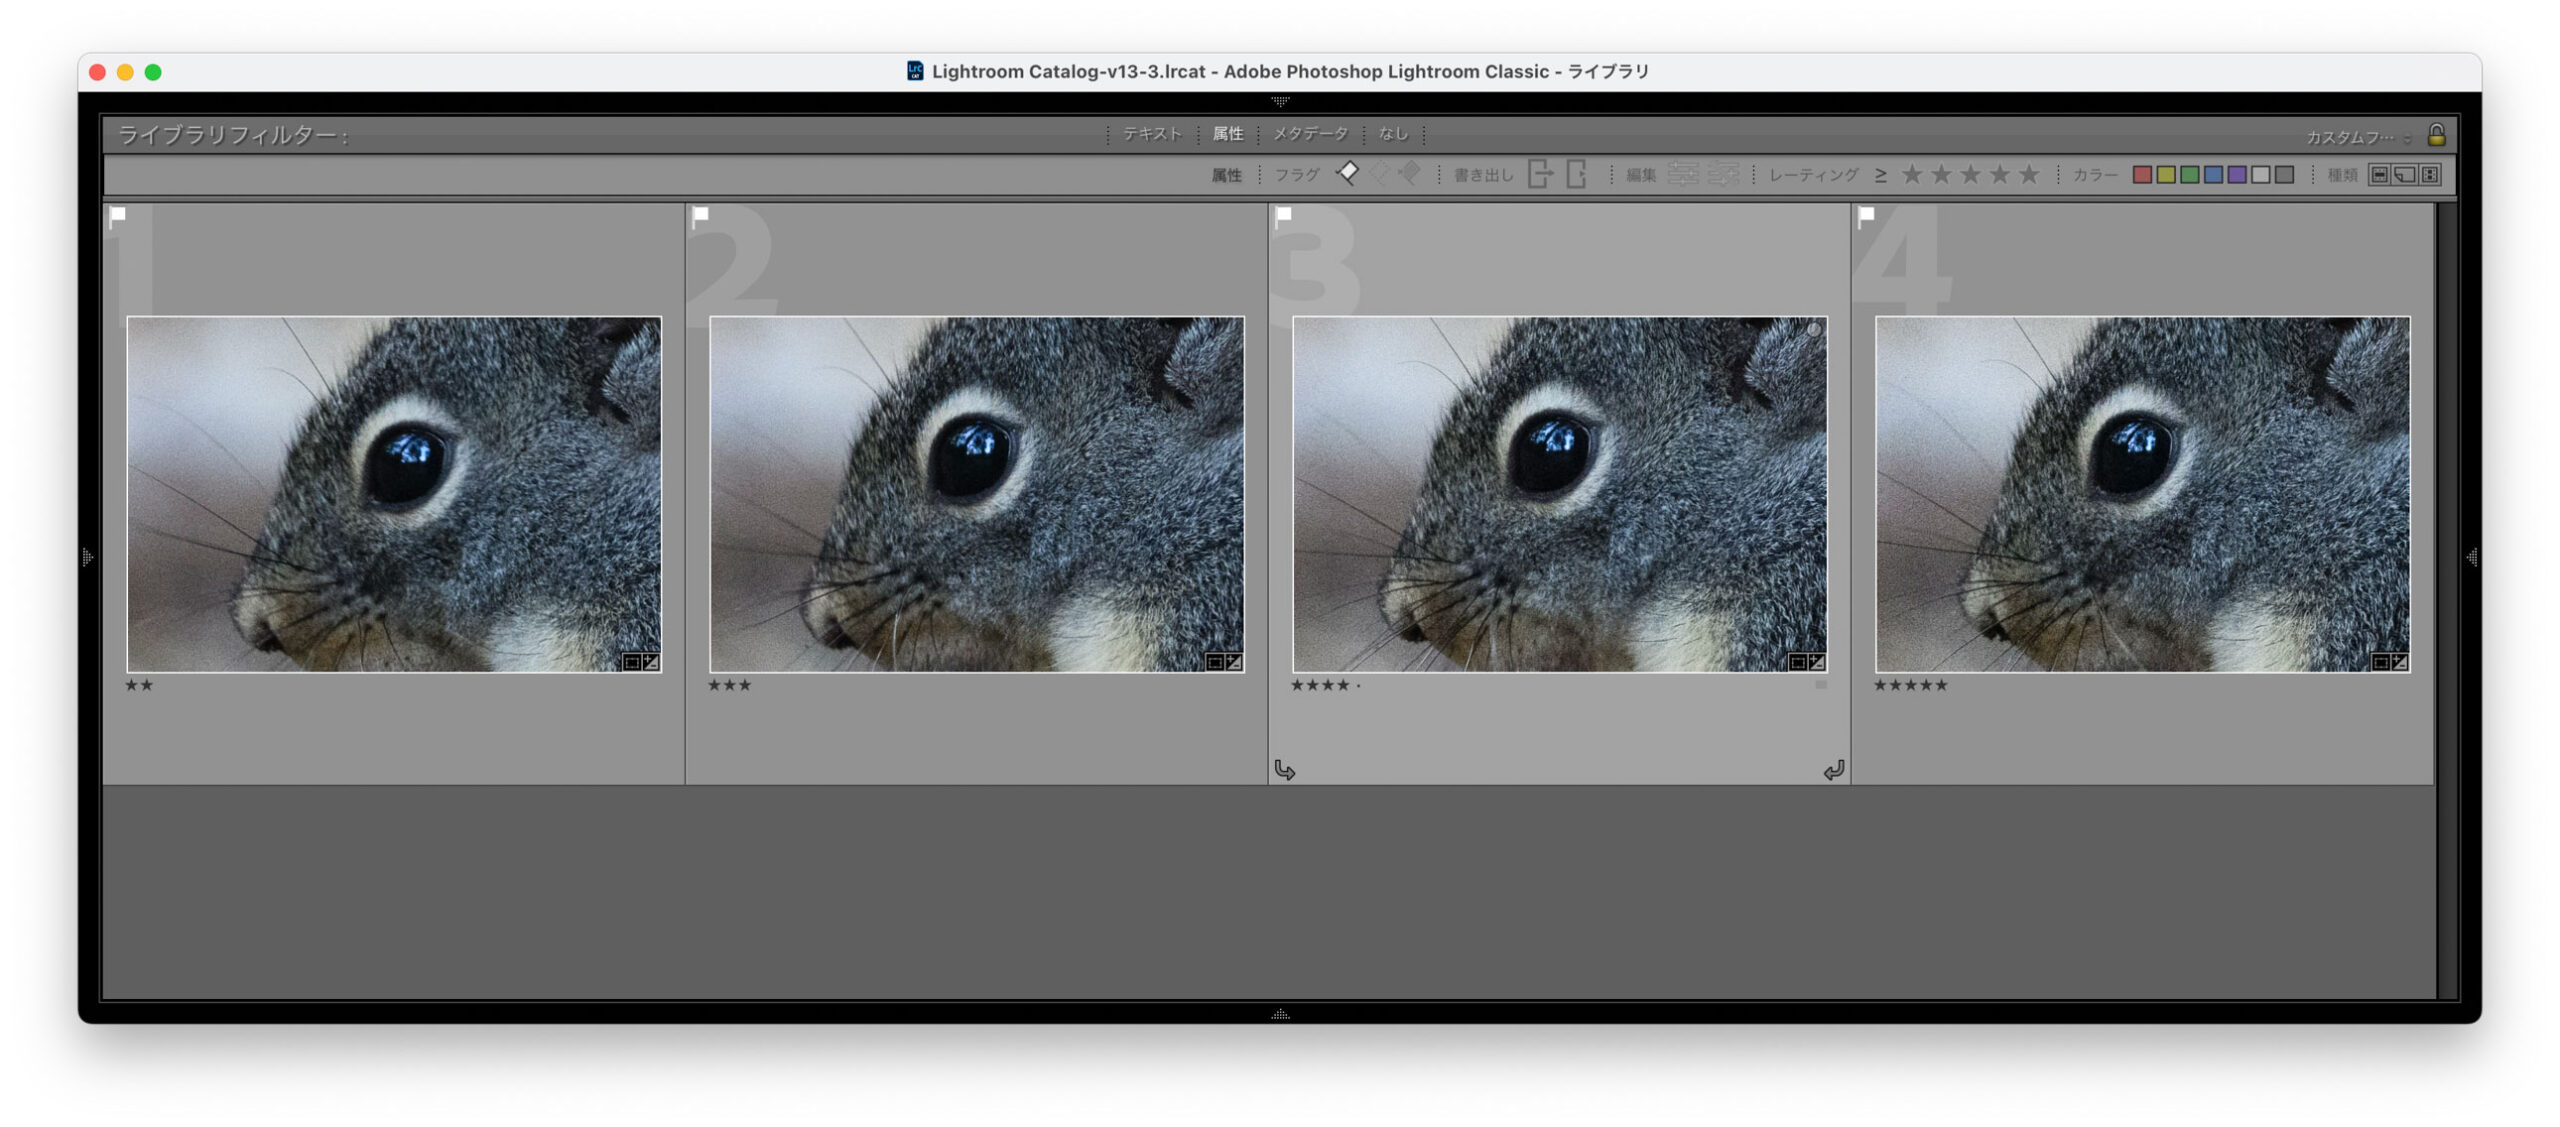Filter by not-exported photos icon
Screen dimensions: 2560x1127
coord(1577,174)
